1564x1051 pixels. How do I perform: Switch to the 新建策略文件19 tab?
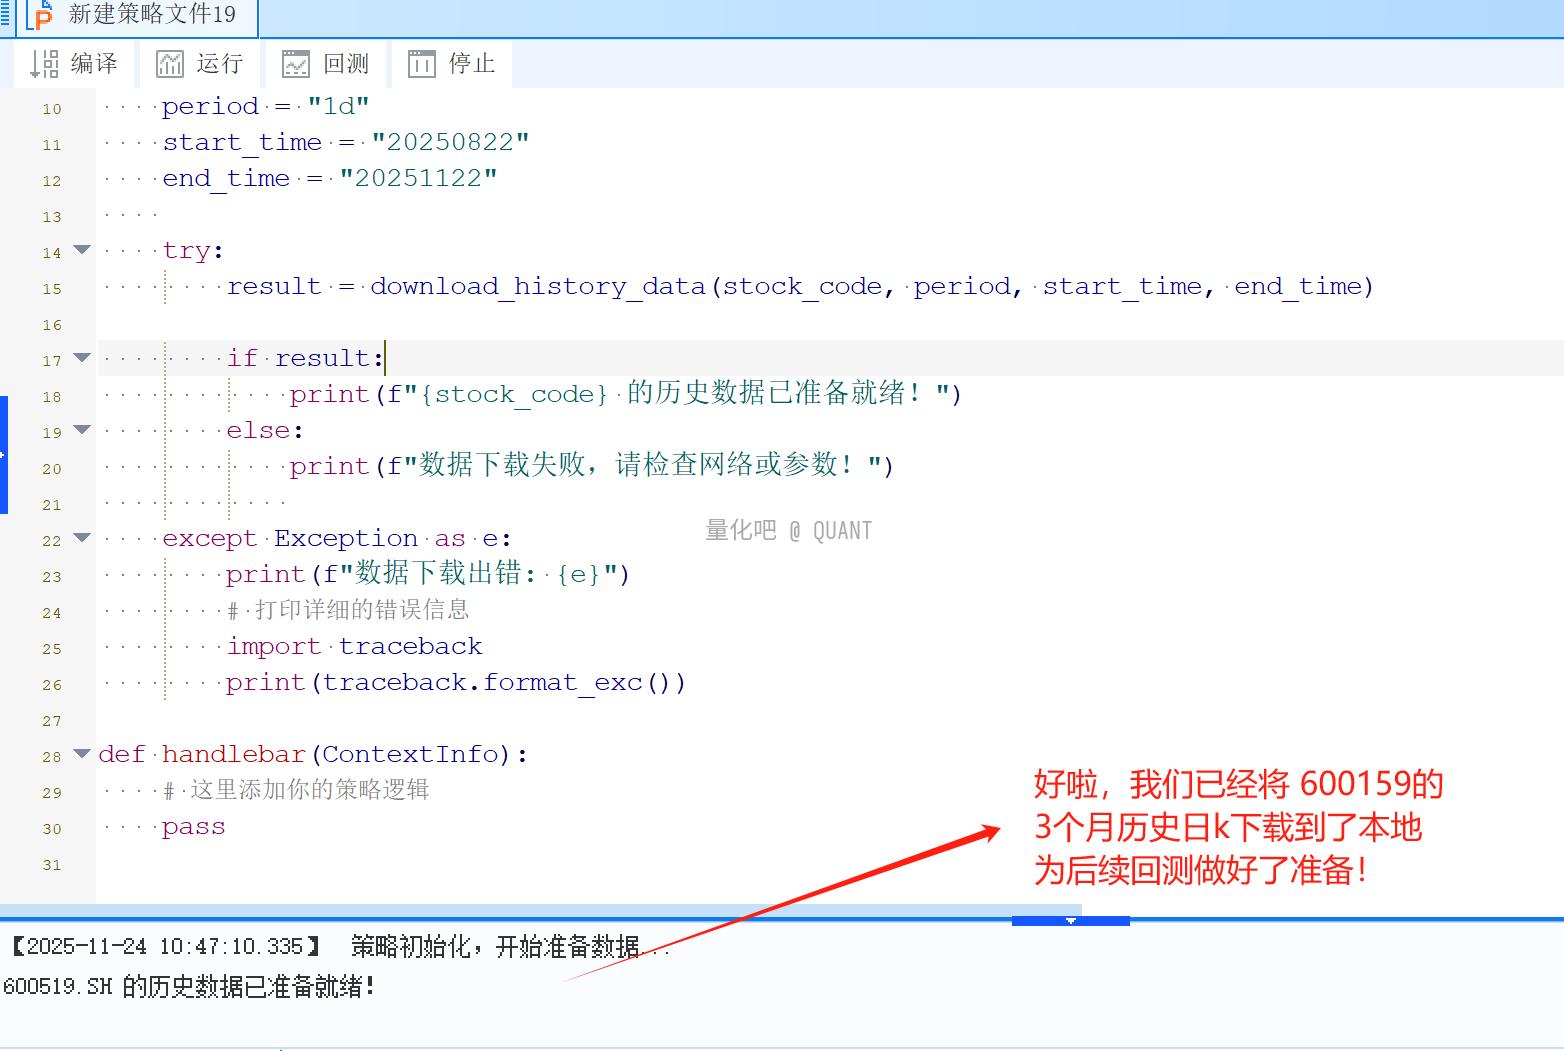click(x=152, y=15)
